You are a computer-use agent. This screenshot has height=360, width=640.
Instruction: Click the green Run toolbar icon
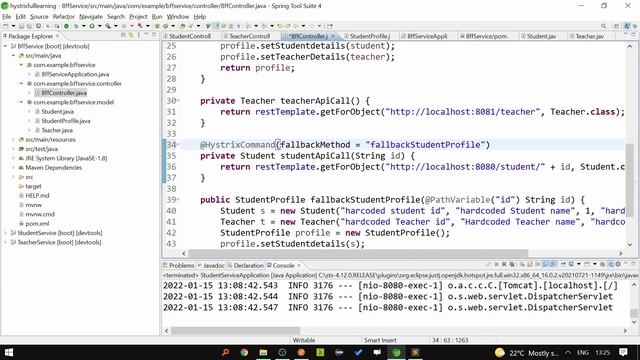(x=92, y=26)
